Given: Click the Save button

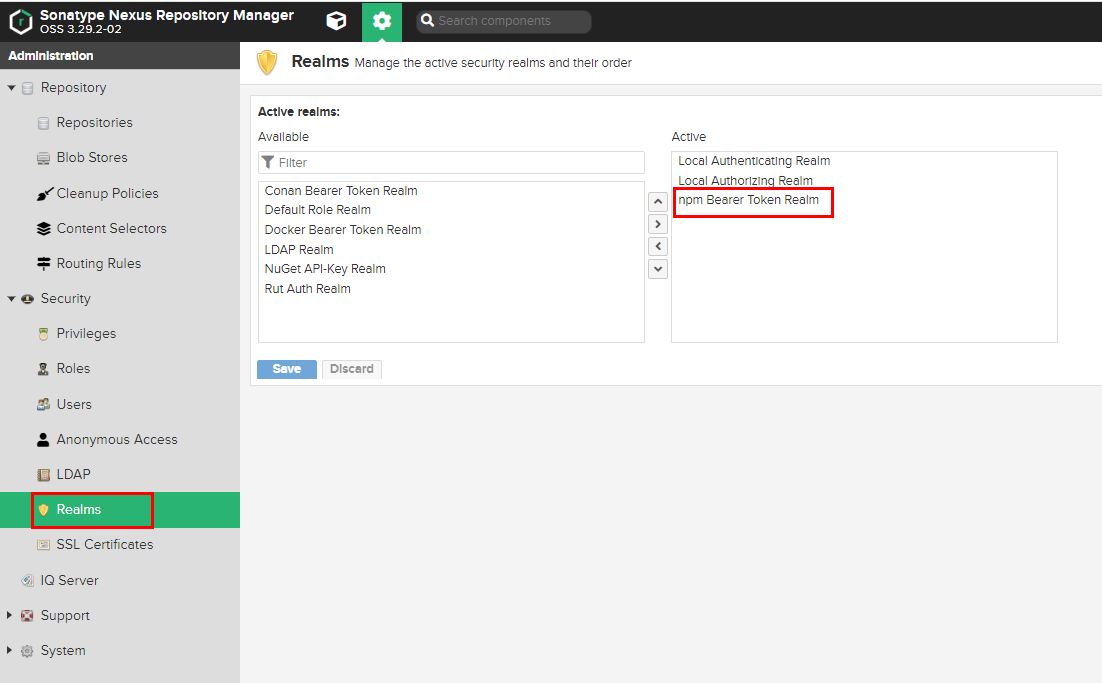Looking at the screenshot, I should tap(287, 369).
